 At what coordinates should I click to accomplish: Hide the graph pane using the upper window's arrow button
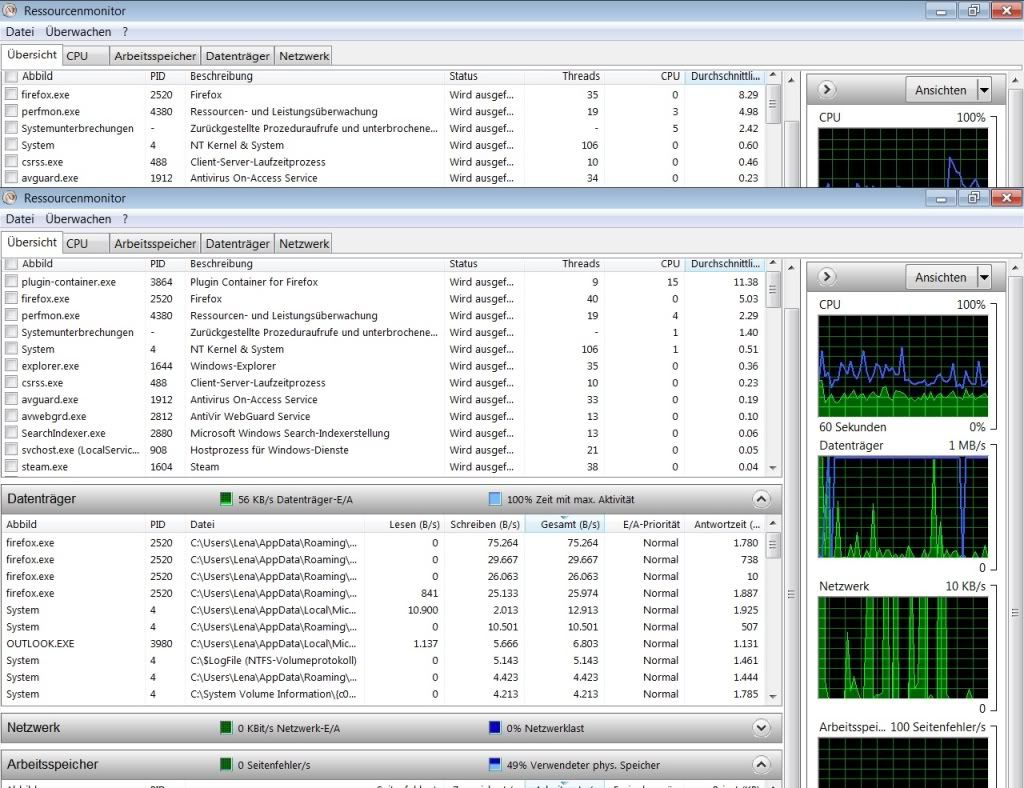[x=827, y=90]
